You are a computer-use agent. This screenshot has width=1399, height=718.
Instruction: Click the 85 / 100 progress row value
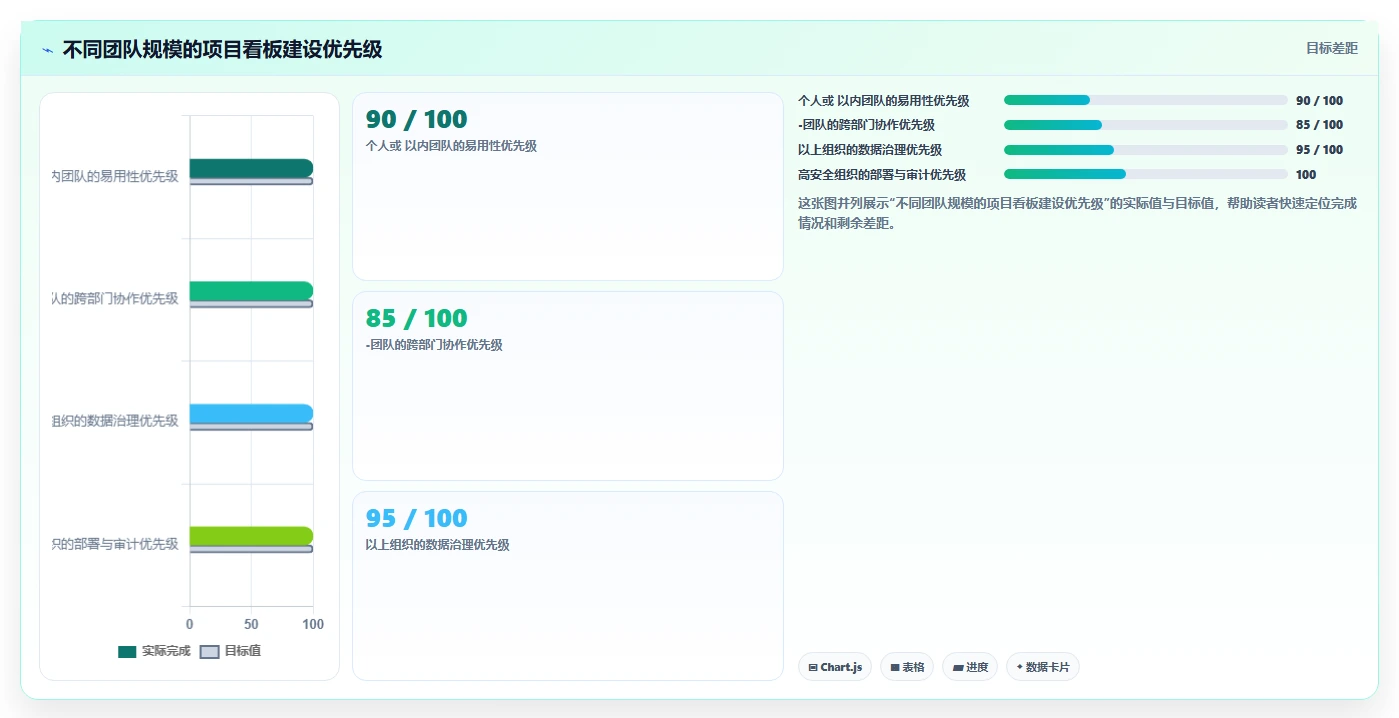point(1319,125)
